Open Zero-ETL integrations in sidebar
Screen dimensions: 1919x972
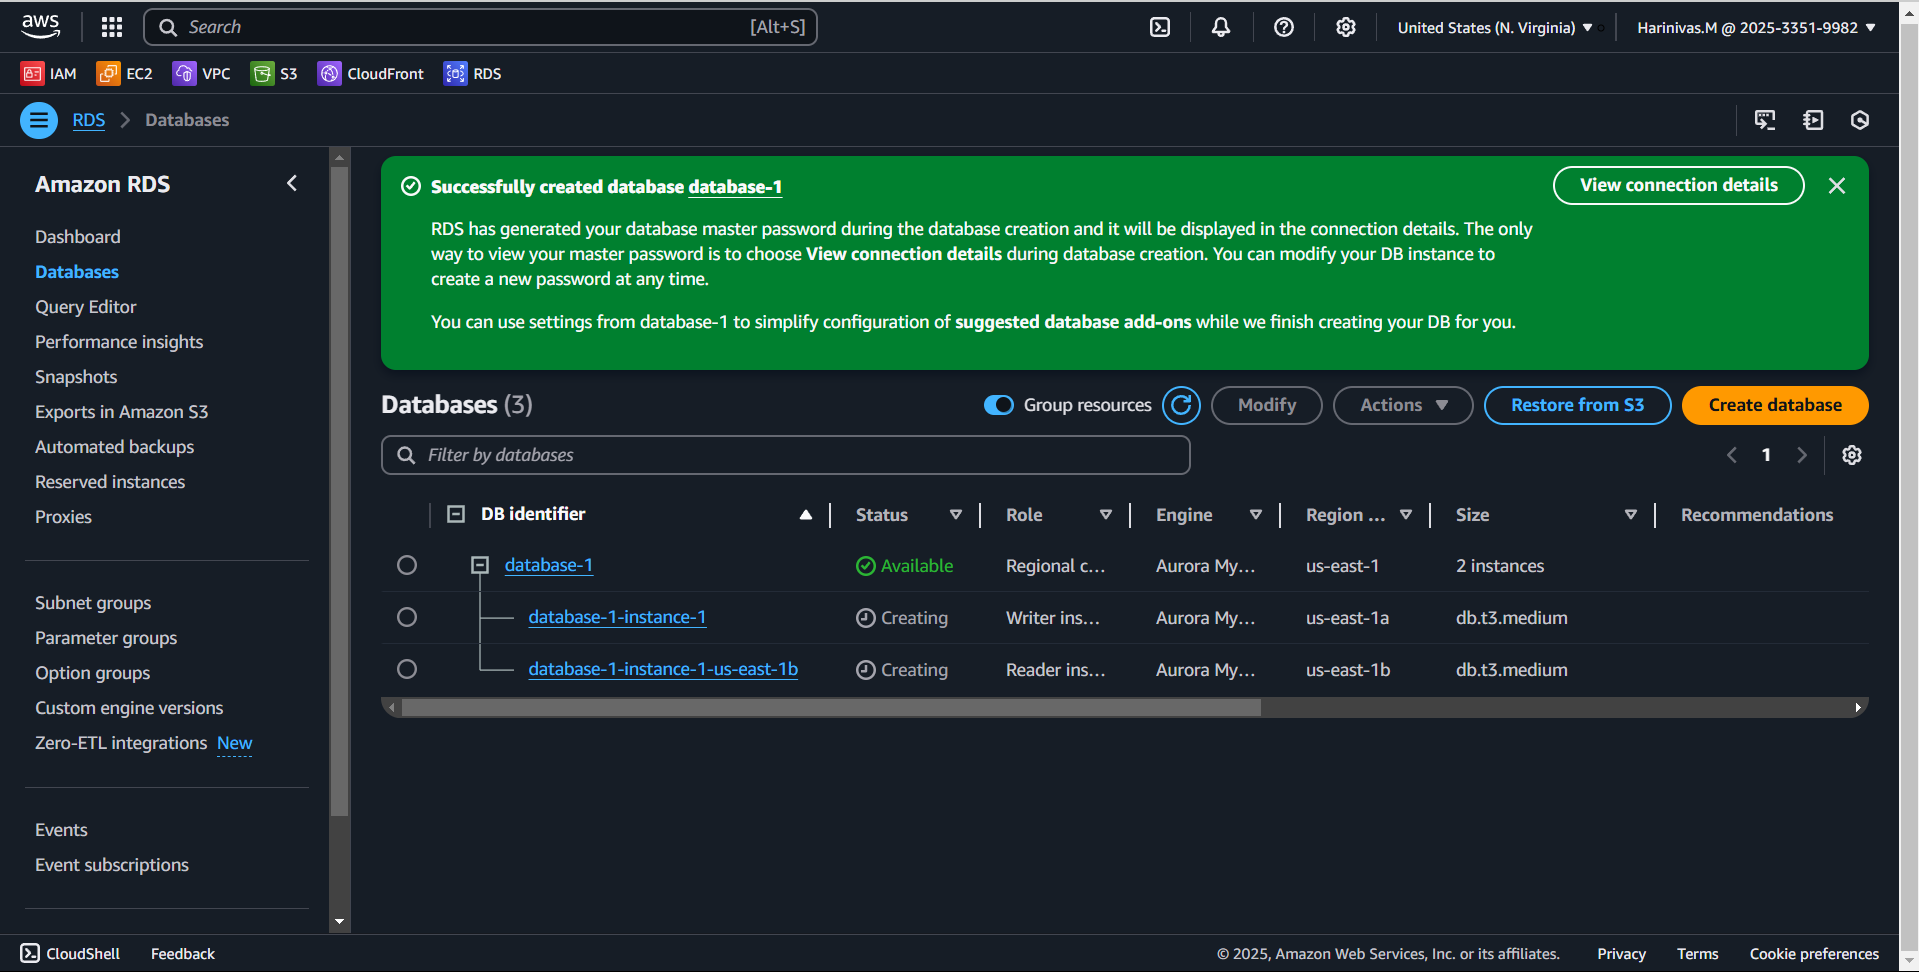(121, 743)
